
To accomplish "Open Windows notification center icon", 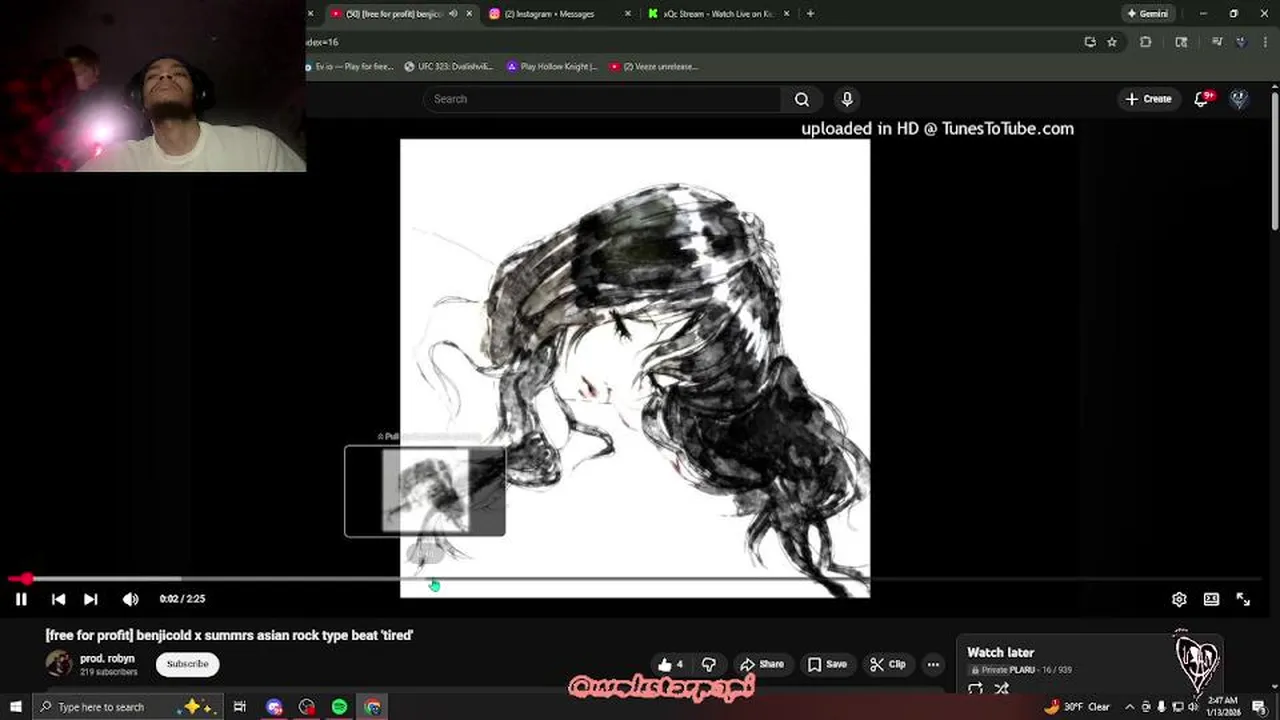I will click(1258, 707).
